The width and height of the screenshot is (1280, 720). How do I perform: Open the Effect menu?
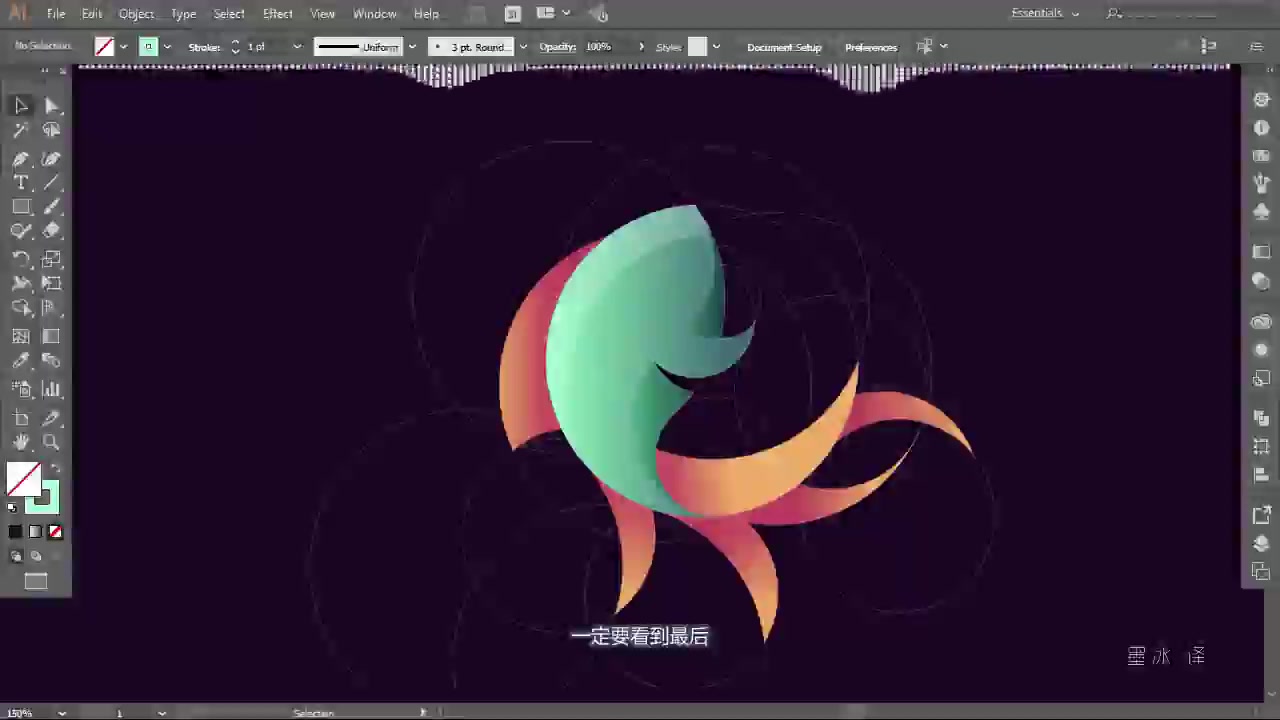click(x=278, y=14)
